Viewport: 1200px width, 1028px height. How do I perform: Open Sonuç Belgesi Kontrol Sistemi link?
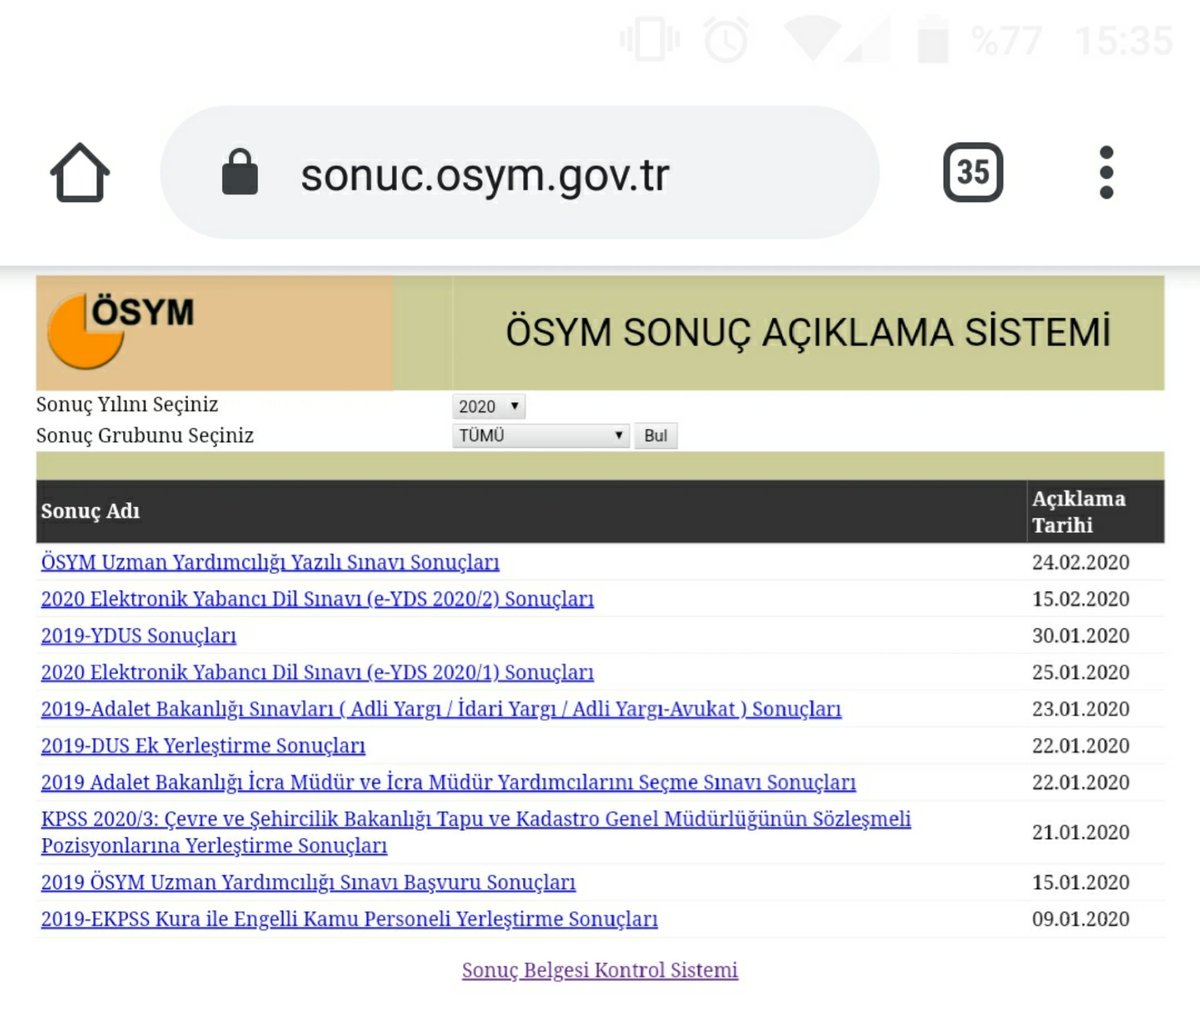click(x=600, y=970)
